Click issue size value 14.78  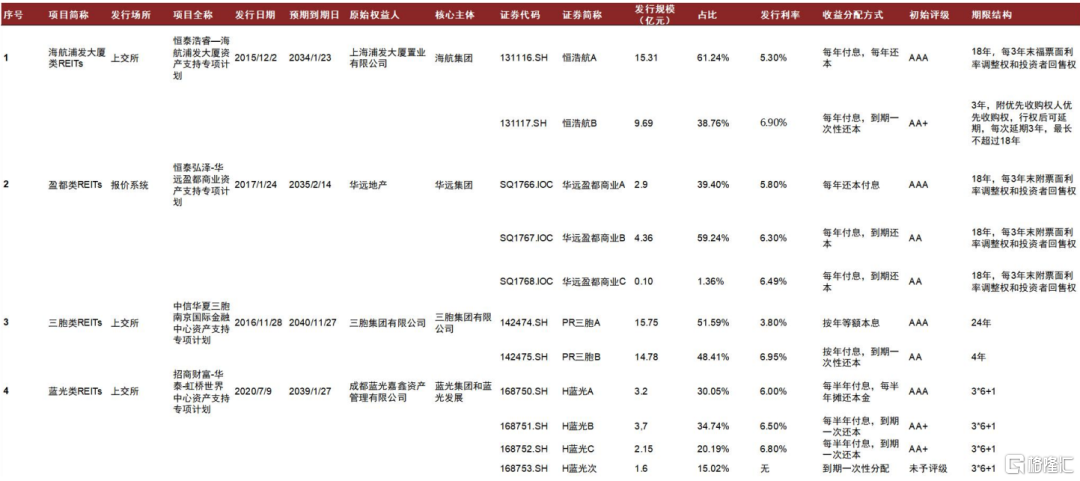point(646,356)
